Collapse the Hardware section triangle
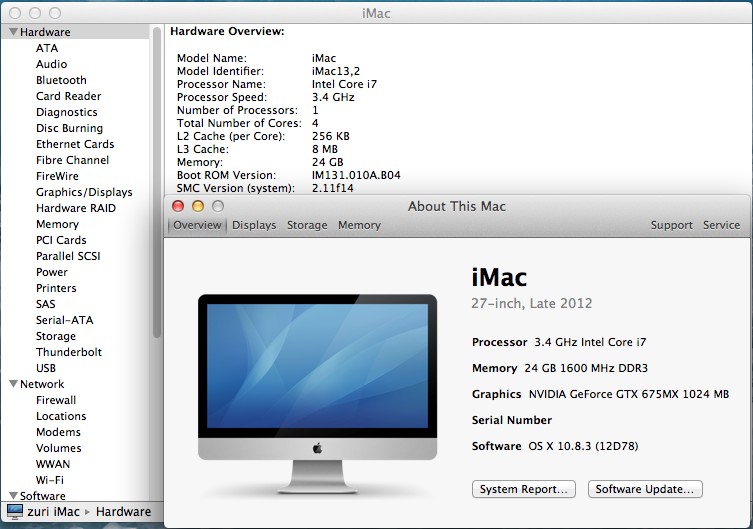Screen dimensions: 753x529 click(x=13, y=32)
